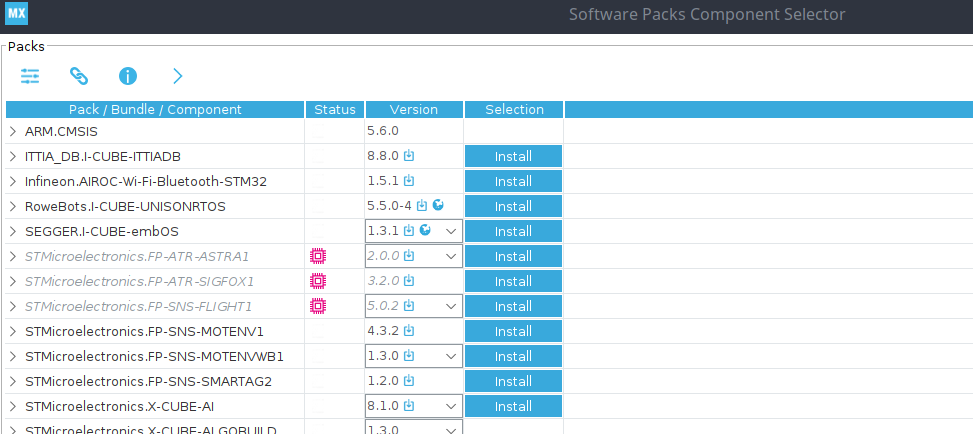This screenshot has width=973, height=434.
Task: Open version dropdown for FP-SNS-MOTENVWB1
Action: pyautogui.click(x=451, y=356)
